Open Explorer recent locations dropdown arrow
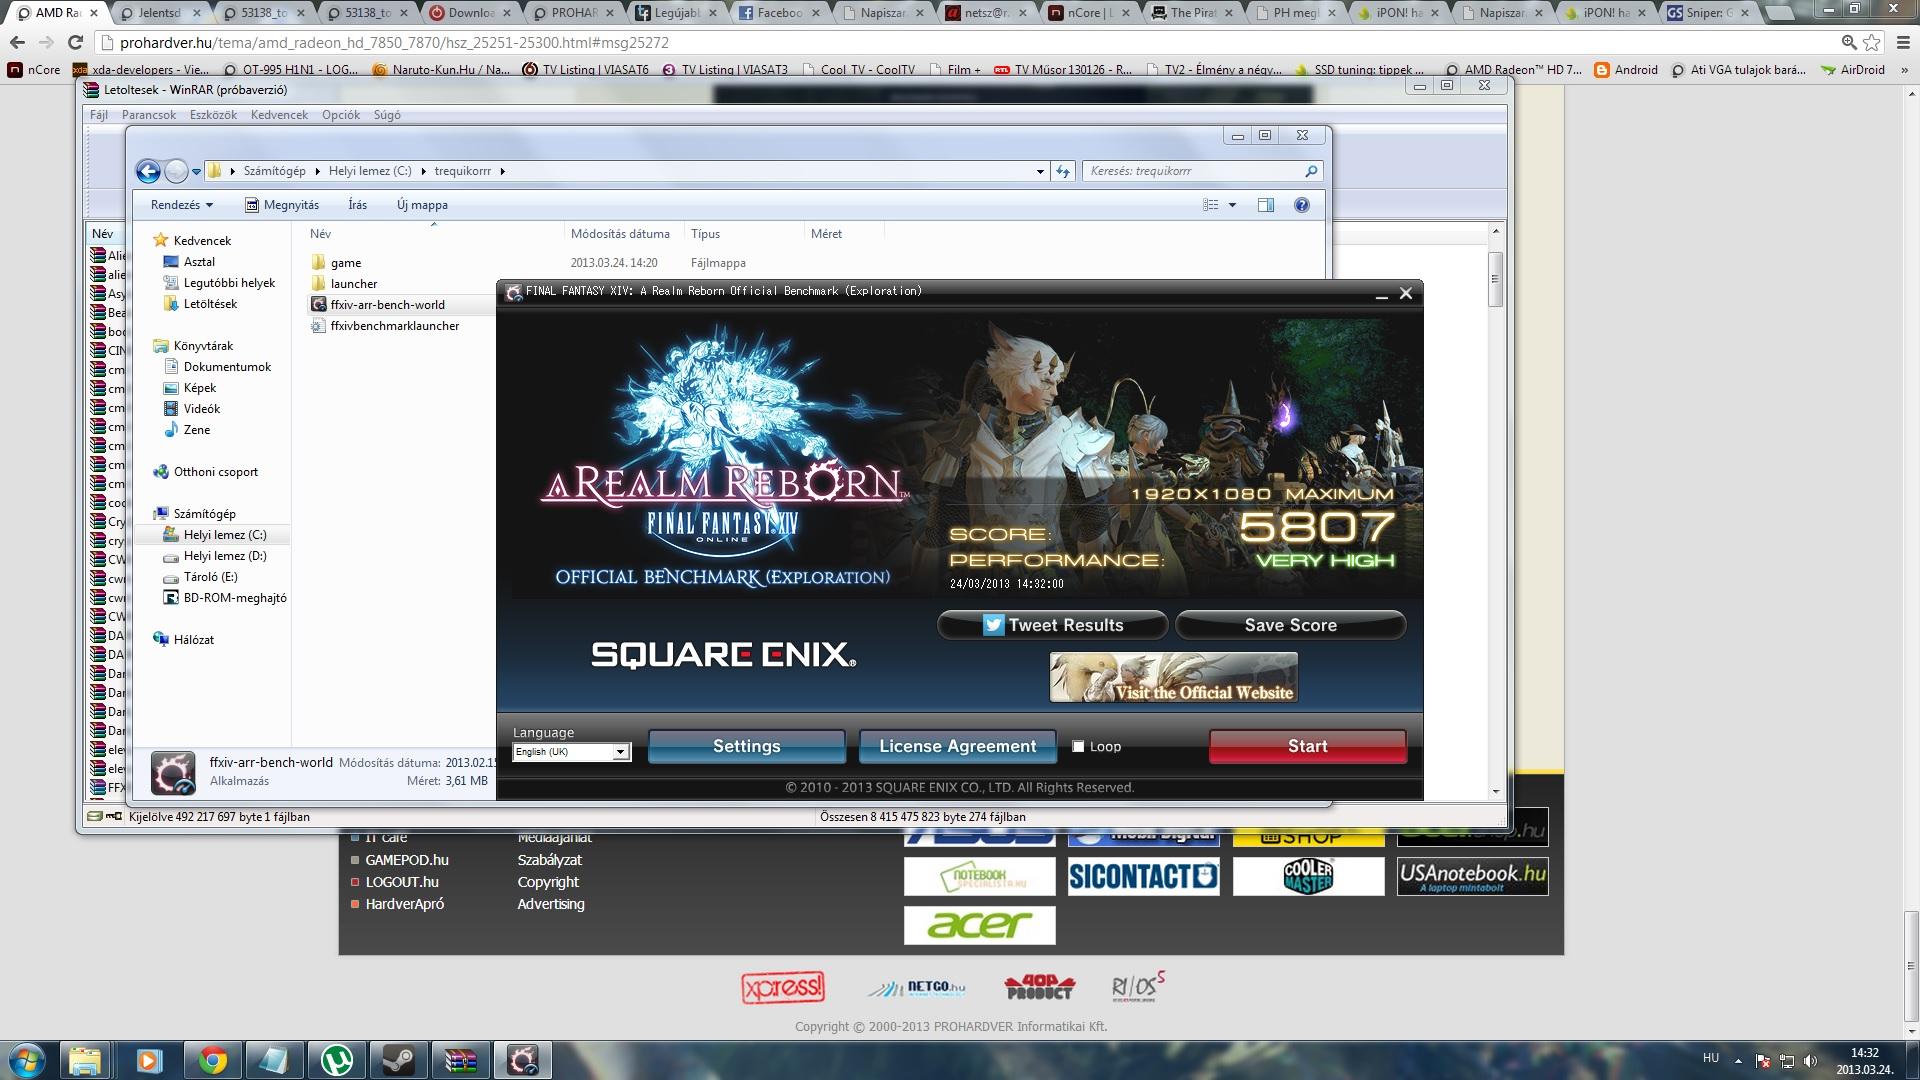This screenshot has width=1920, height=1080. (x=196, y=171)
